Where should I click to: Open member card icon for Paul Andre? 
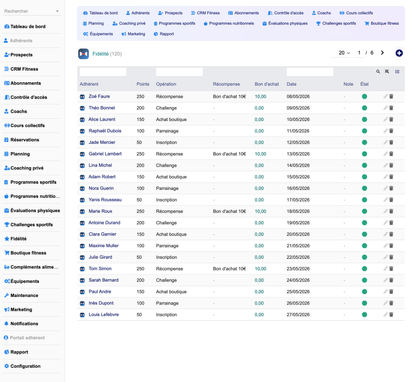click(82, 292)
